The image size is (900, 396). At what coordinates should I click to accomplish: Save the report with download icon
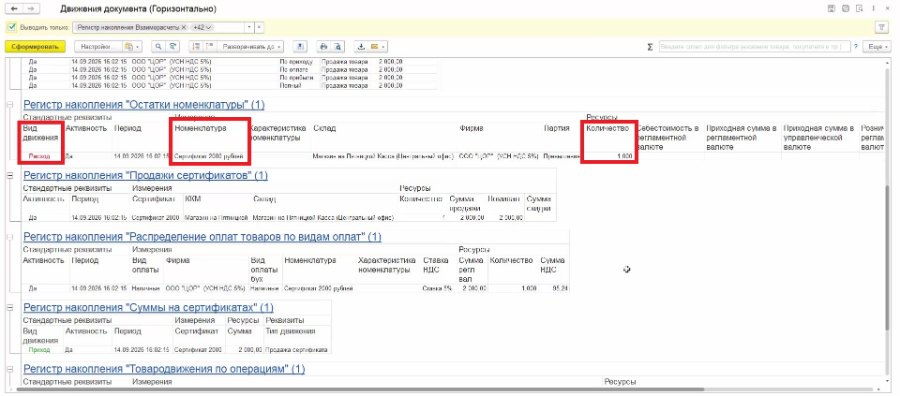(362, 46)
